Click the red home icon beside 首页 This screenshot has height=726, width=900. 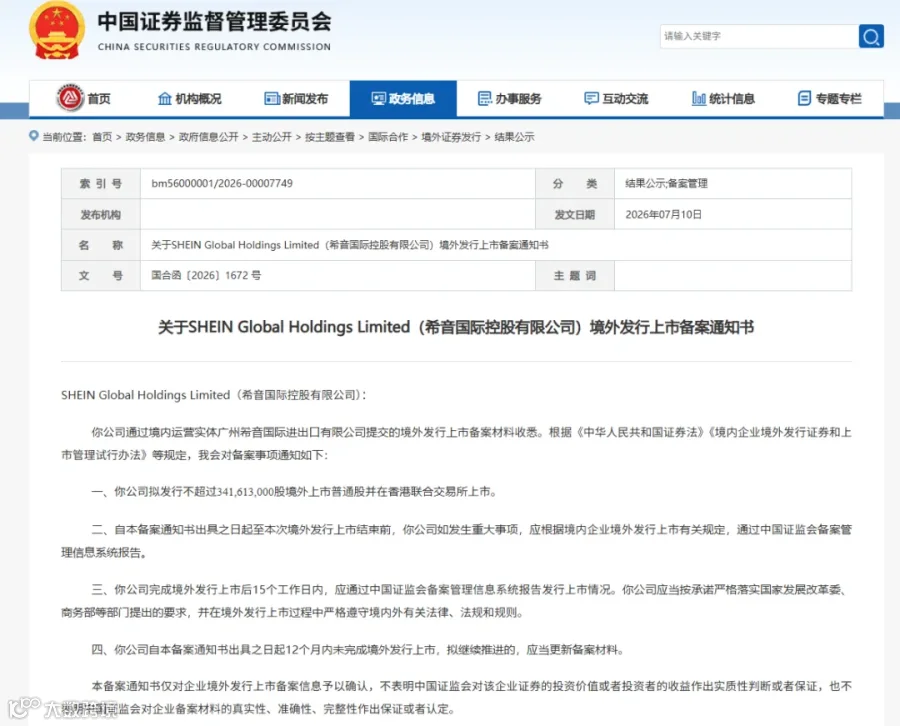70,98
